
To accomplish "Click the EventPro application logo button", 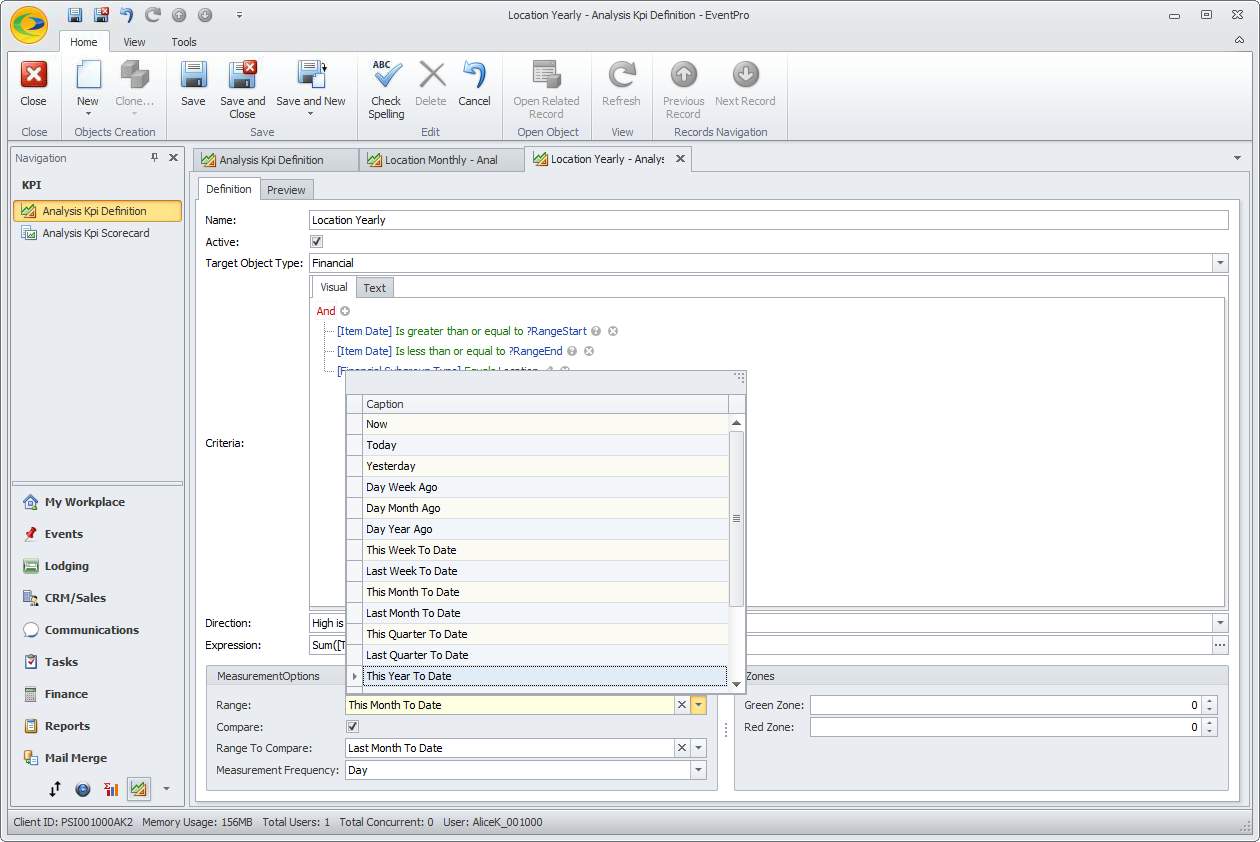I will pyautogui.click(x=29, y=25).
